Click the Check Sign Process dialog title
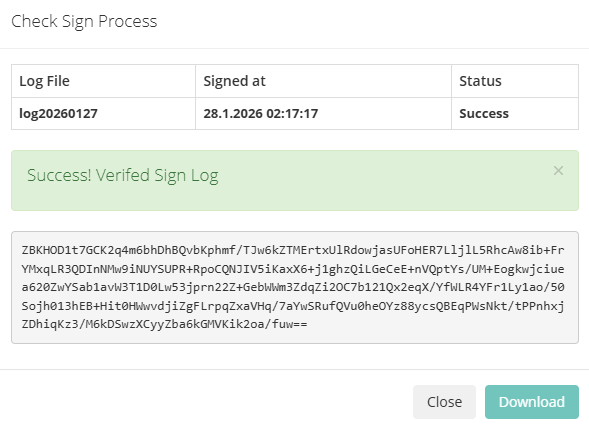Image resolution: width=589 pixels, height=428 pixels. point(84,21)
